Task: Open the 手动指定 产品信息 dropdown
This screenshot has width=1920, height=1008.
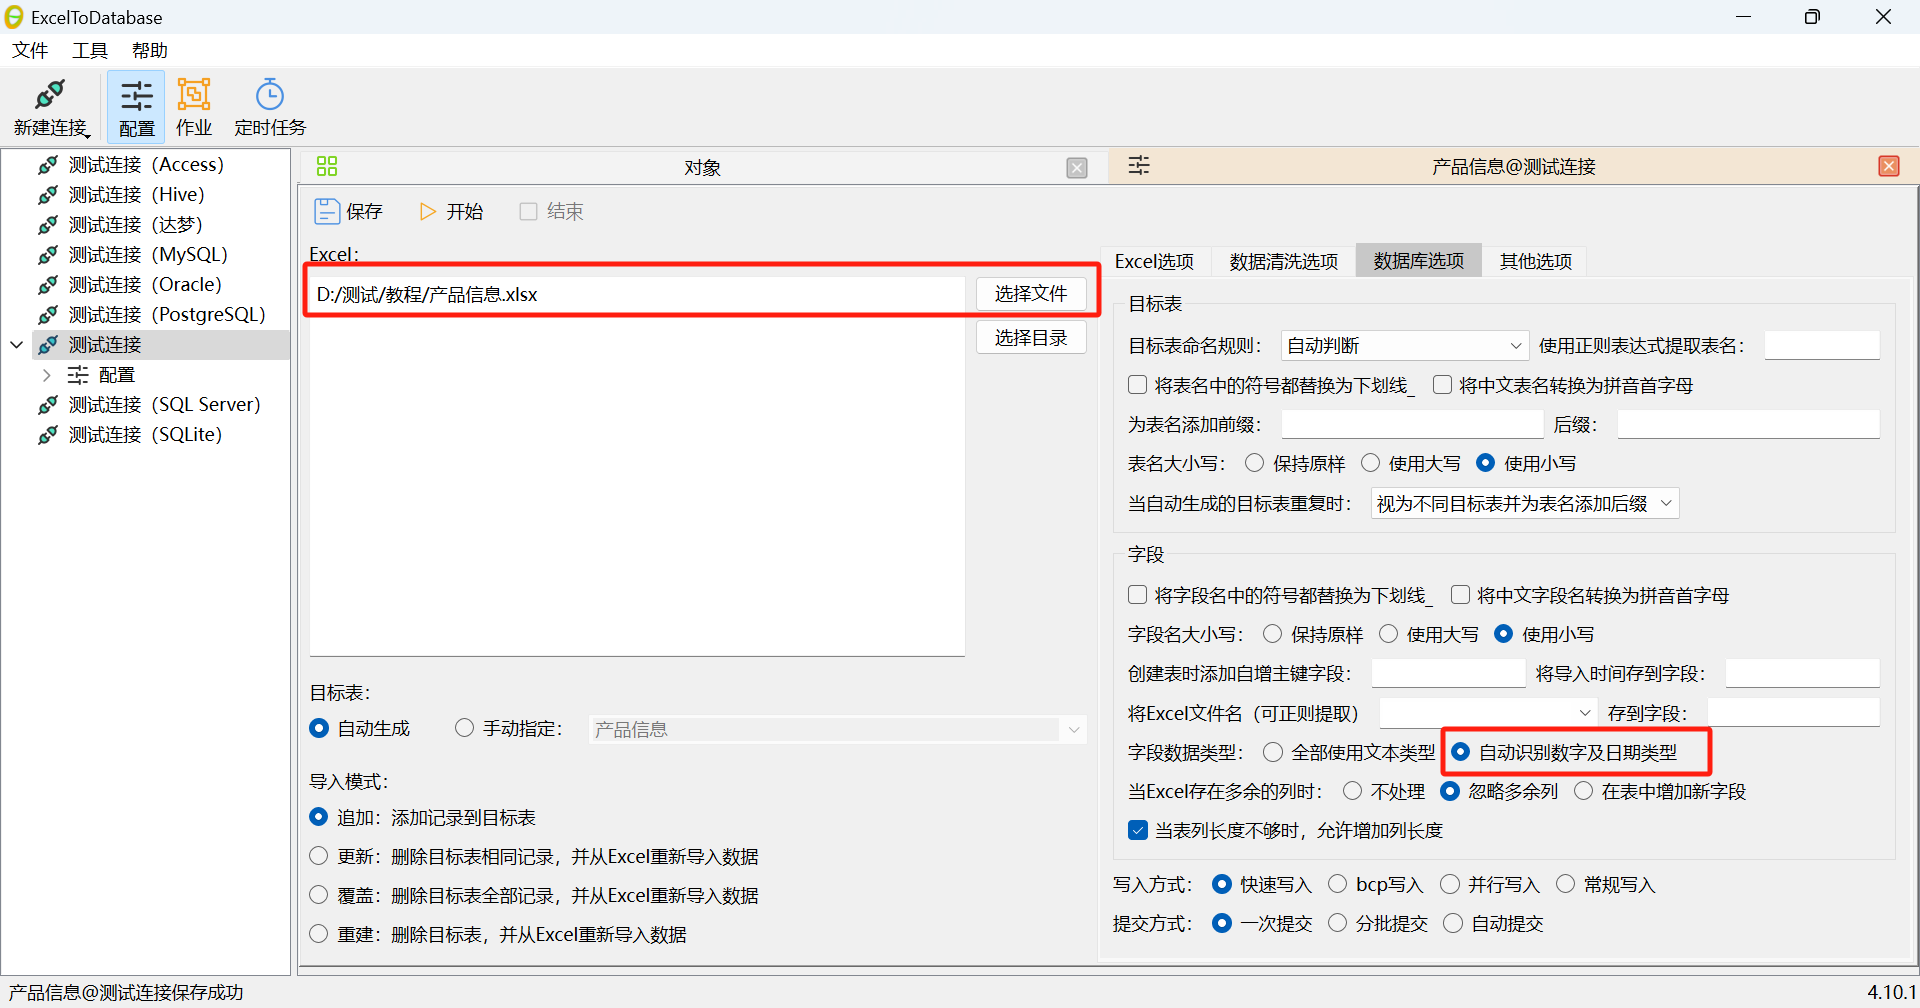Action: (x=837, y=730)
